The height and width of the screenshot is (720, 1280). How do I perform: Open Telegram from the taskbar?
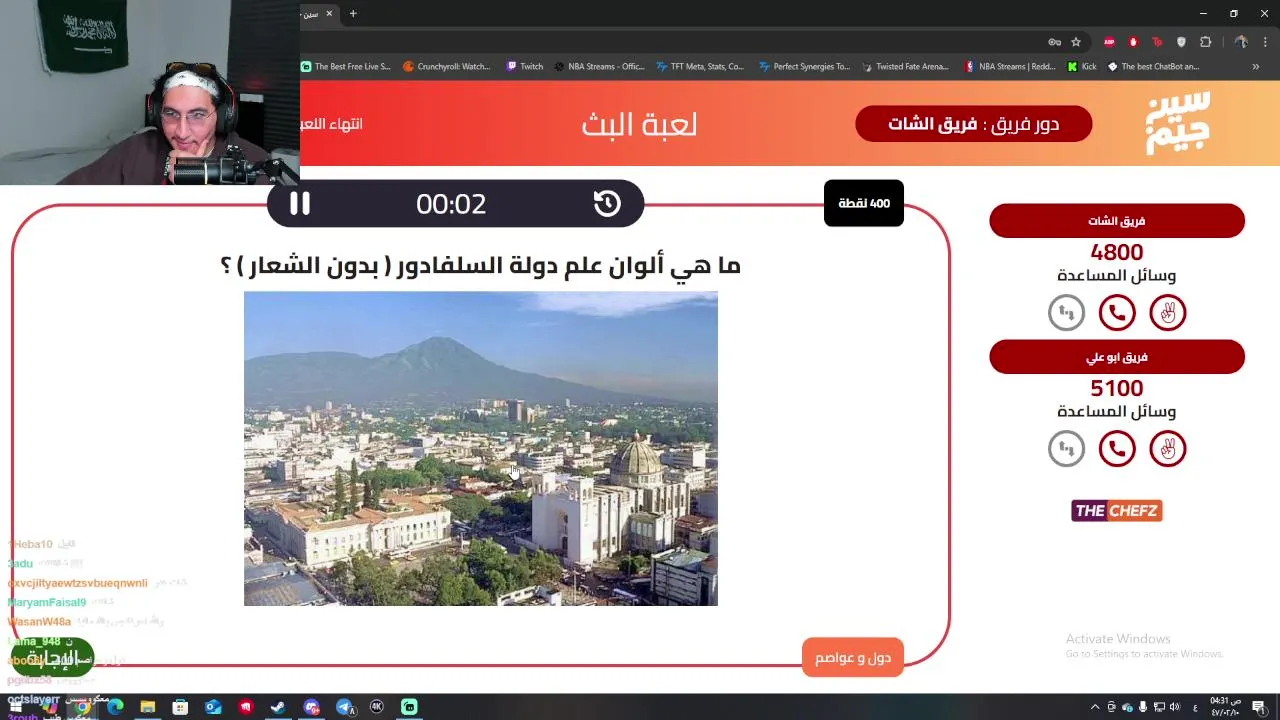pyautogui.click(x=344, y=707)
